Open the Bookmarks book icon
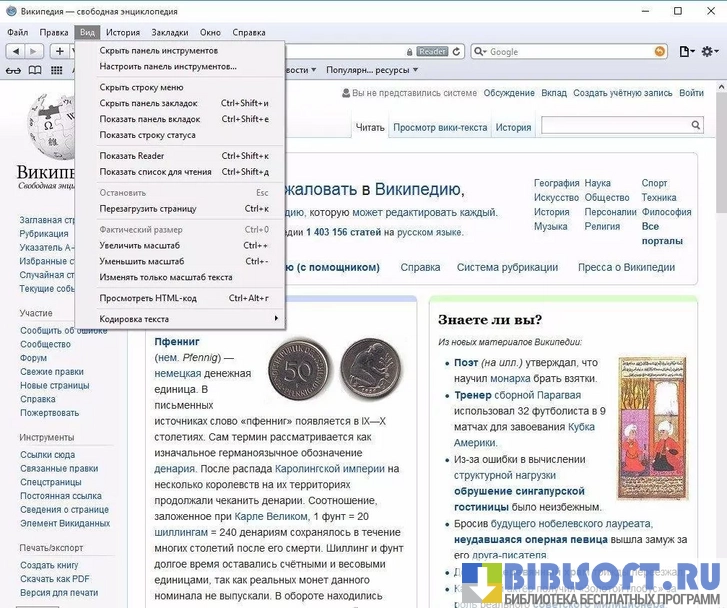Viewport: 727px width, 608px height. pos(36,70)
